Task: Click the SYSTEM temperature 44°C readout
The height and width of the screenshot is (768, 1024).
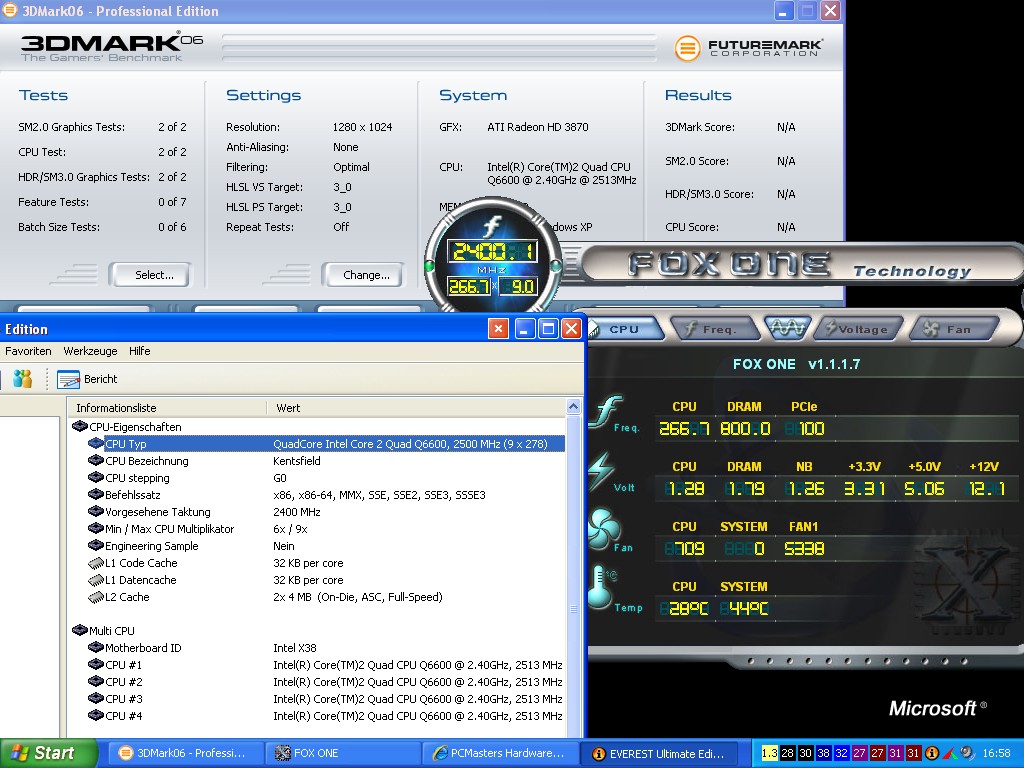Action: pyautogui.click(x=744, y=609)
